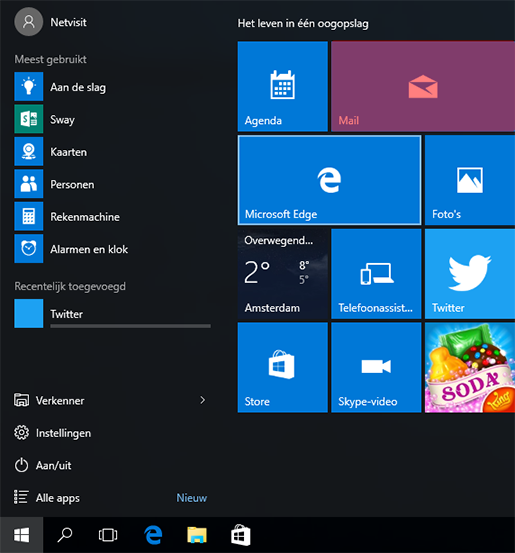Click the Verkenner label

tap(60, 401)
